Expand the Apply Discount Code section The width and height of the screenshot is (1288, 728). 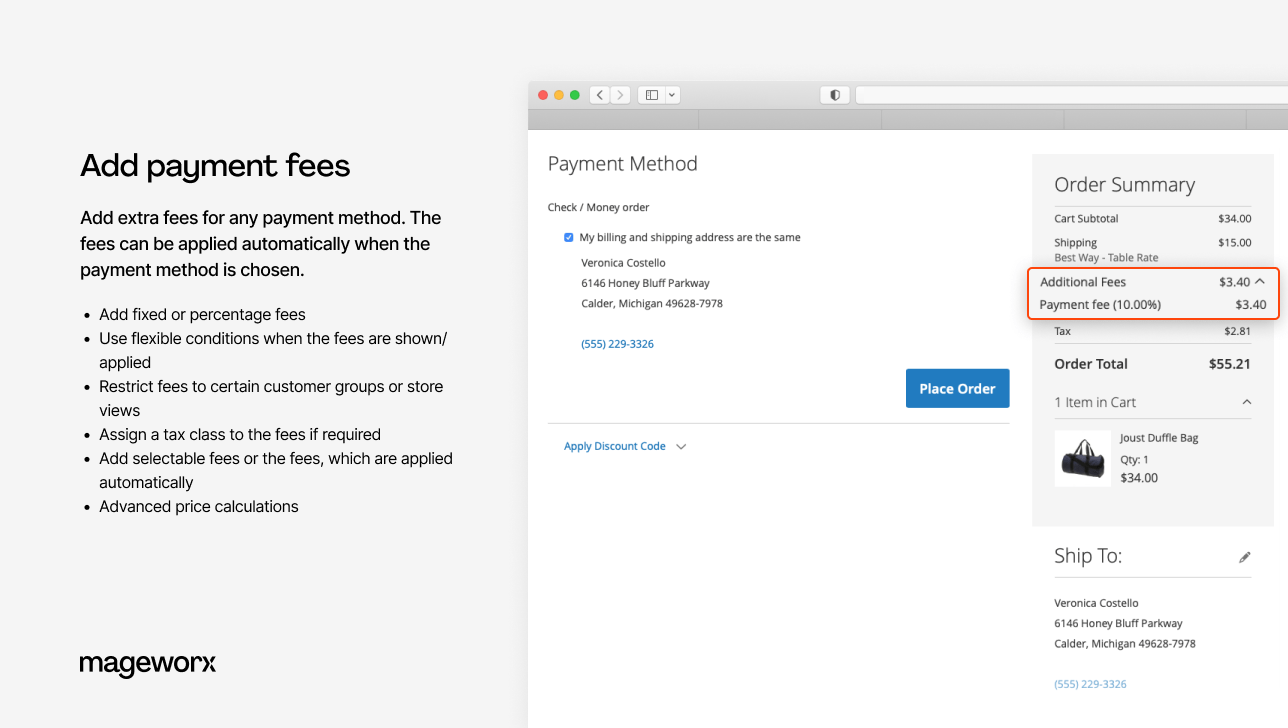coord(614,446)
